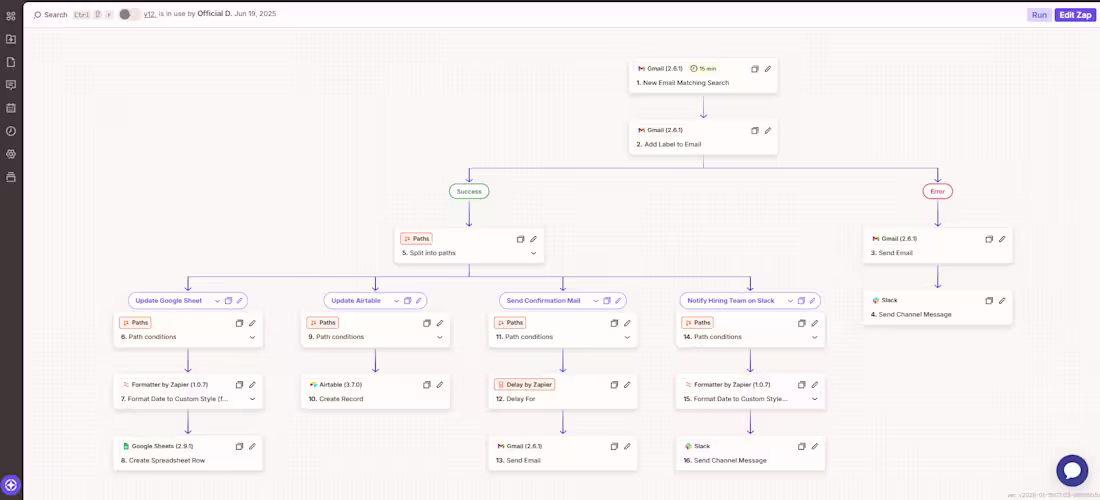The height and width of the screenshot is (500, 1100).
Task: Expand step 6 Path conditions chevron
Action: click(252, 337)
